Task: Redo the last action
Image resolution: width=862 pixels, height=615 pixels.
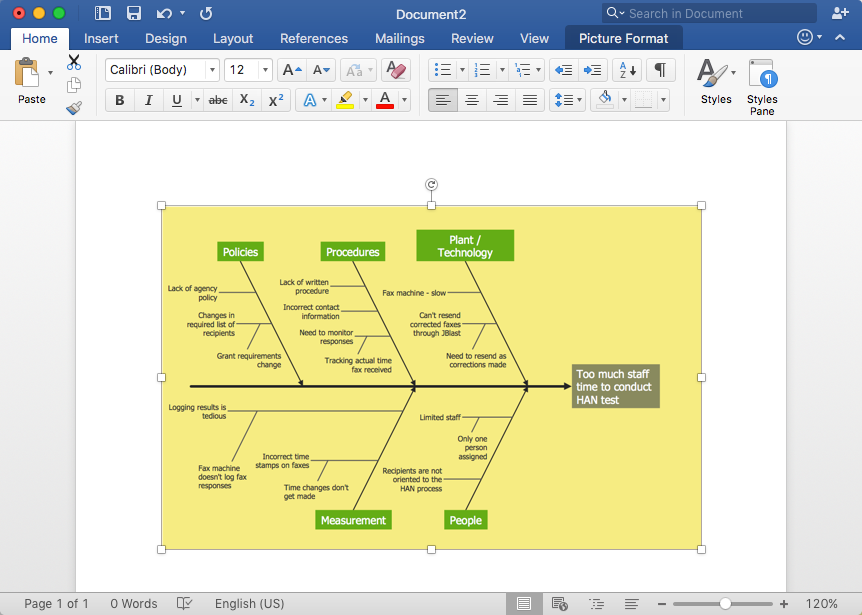Action: (x=206, y=13)
